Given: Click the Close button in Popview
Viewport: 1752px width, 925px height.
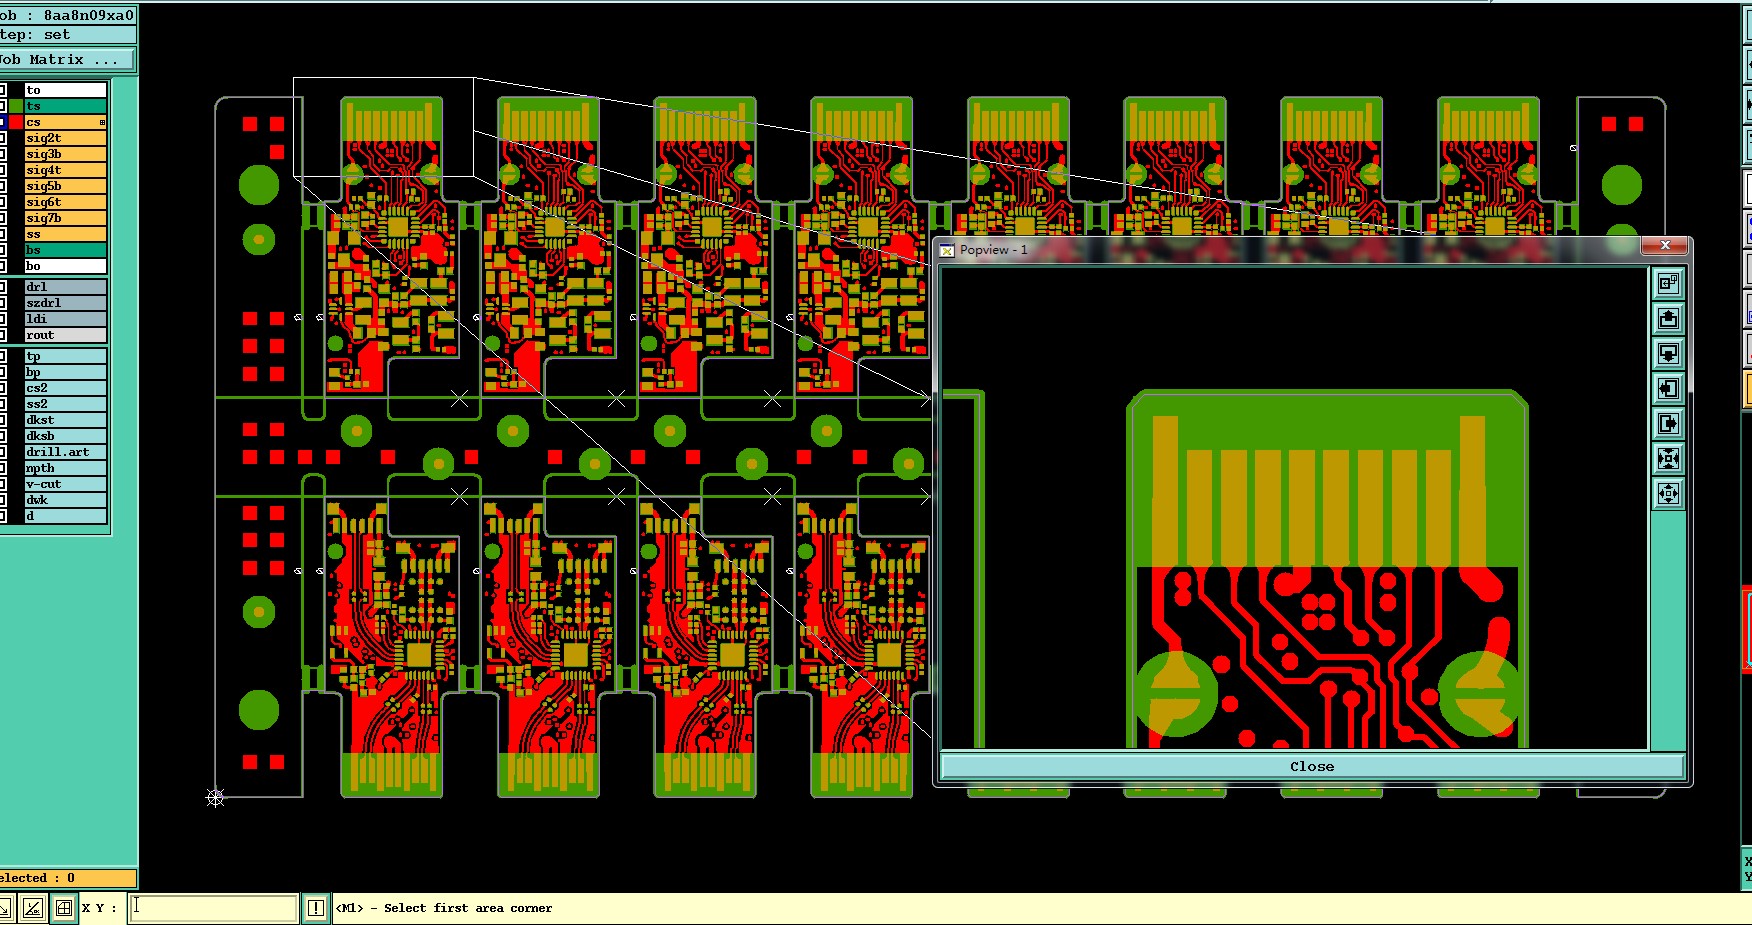Looking at the screenshot, I should 1312,766.
